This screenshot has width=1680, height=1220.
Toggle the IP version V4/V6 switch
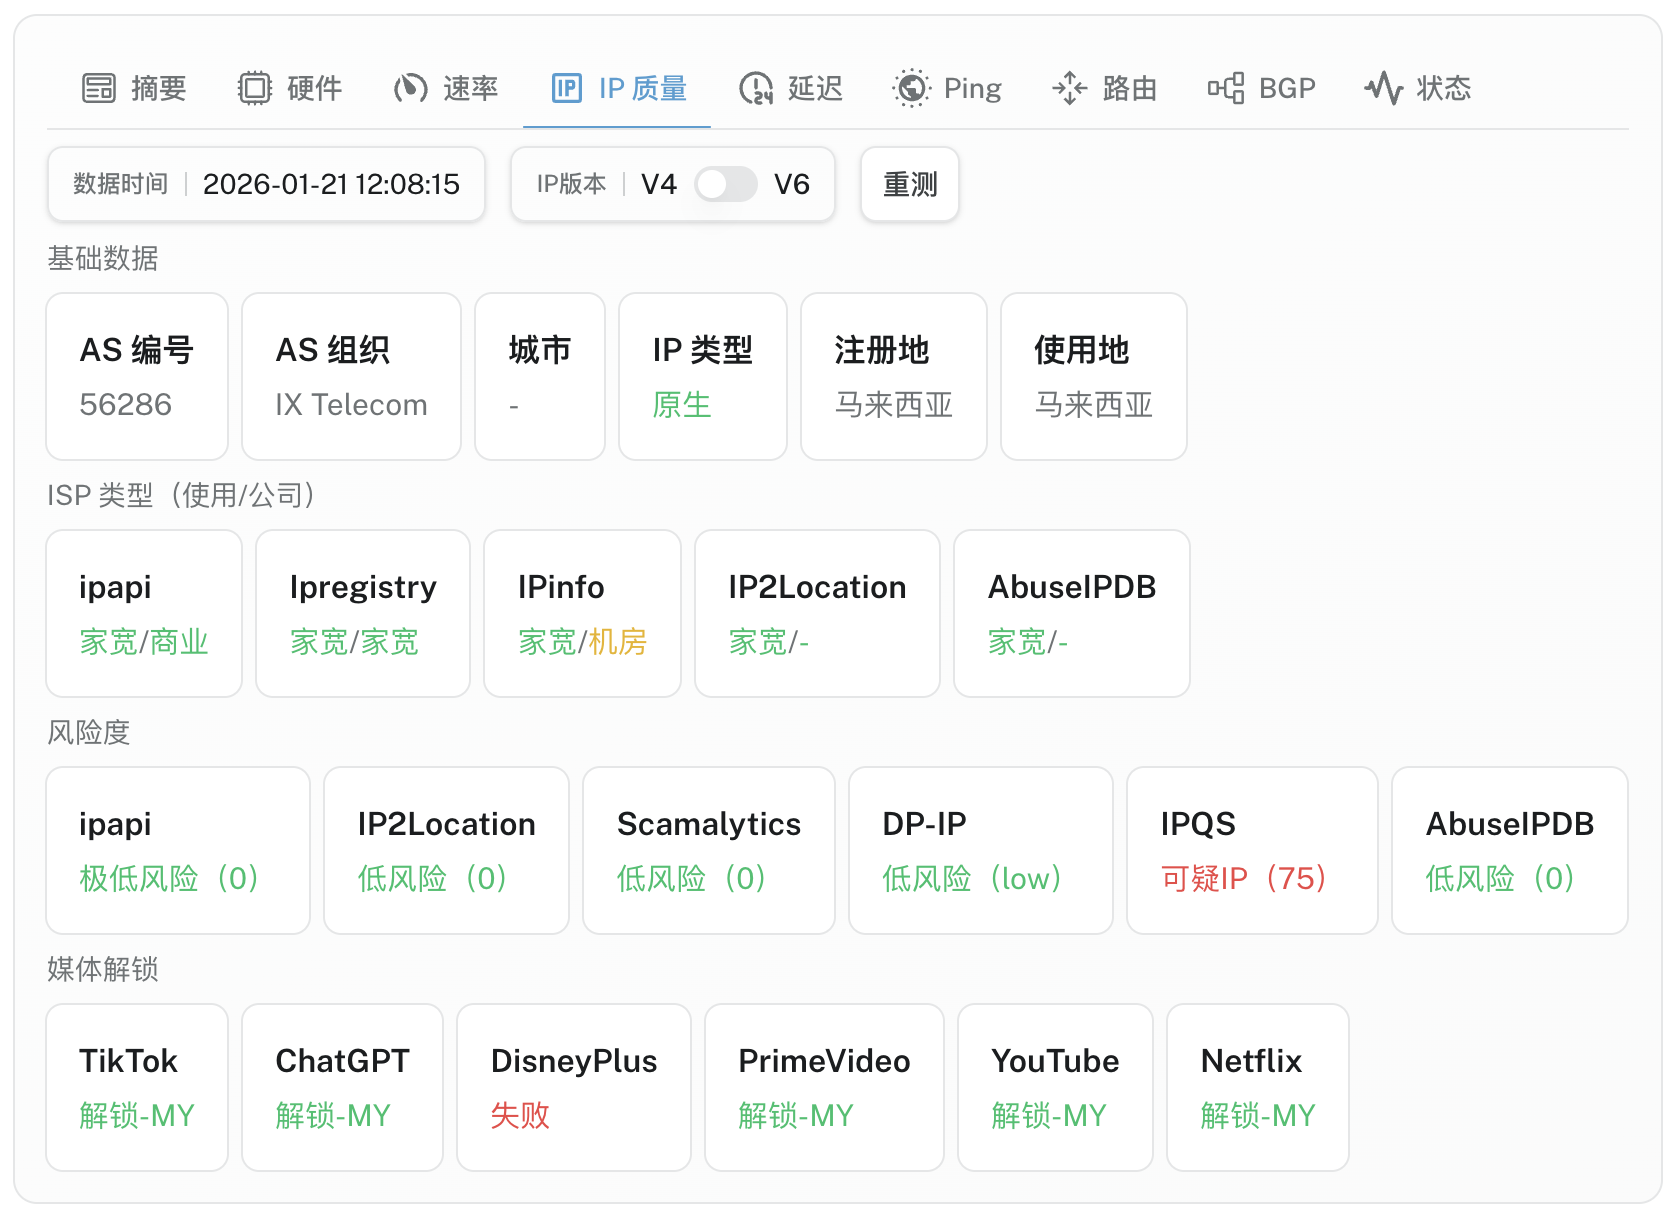726,184
